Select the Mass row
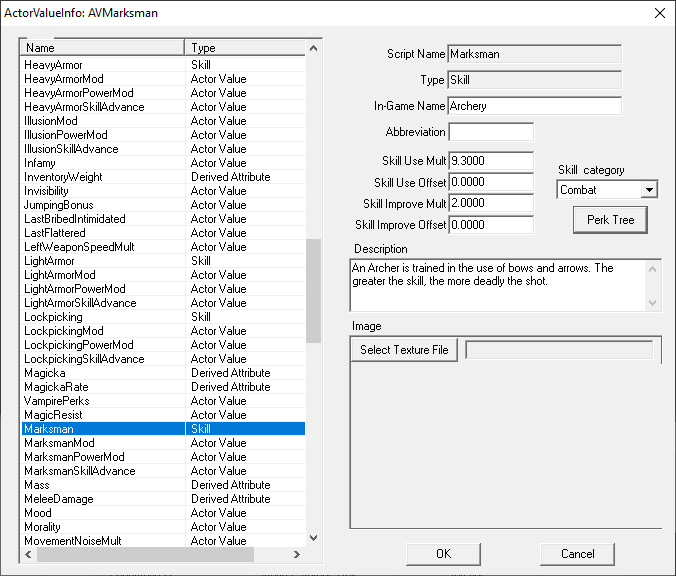 click(x=163, y=485)
